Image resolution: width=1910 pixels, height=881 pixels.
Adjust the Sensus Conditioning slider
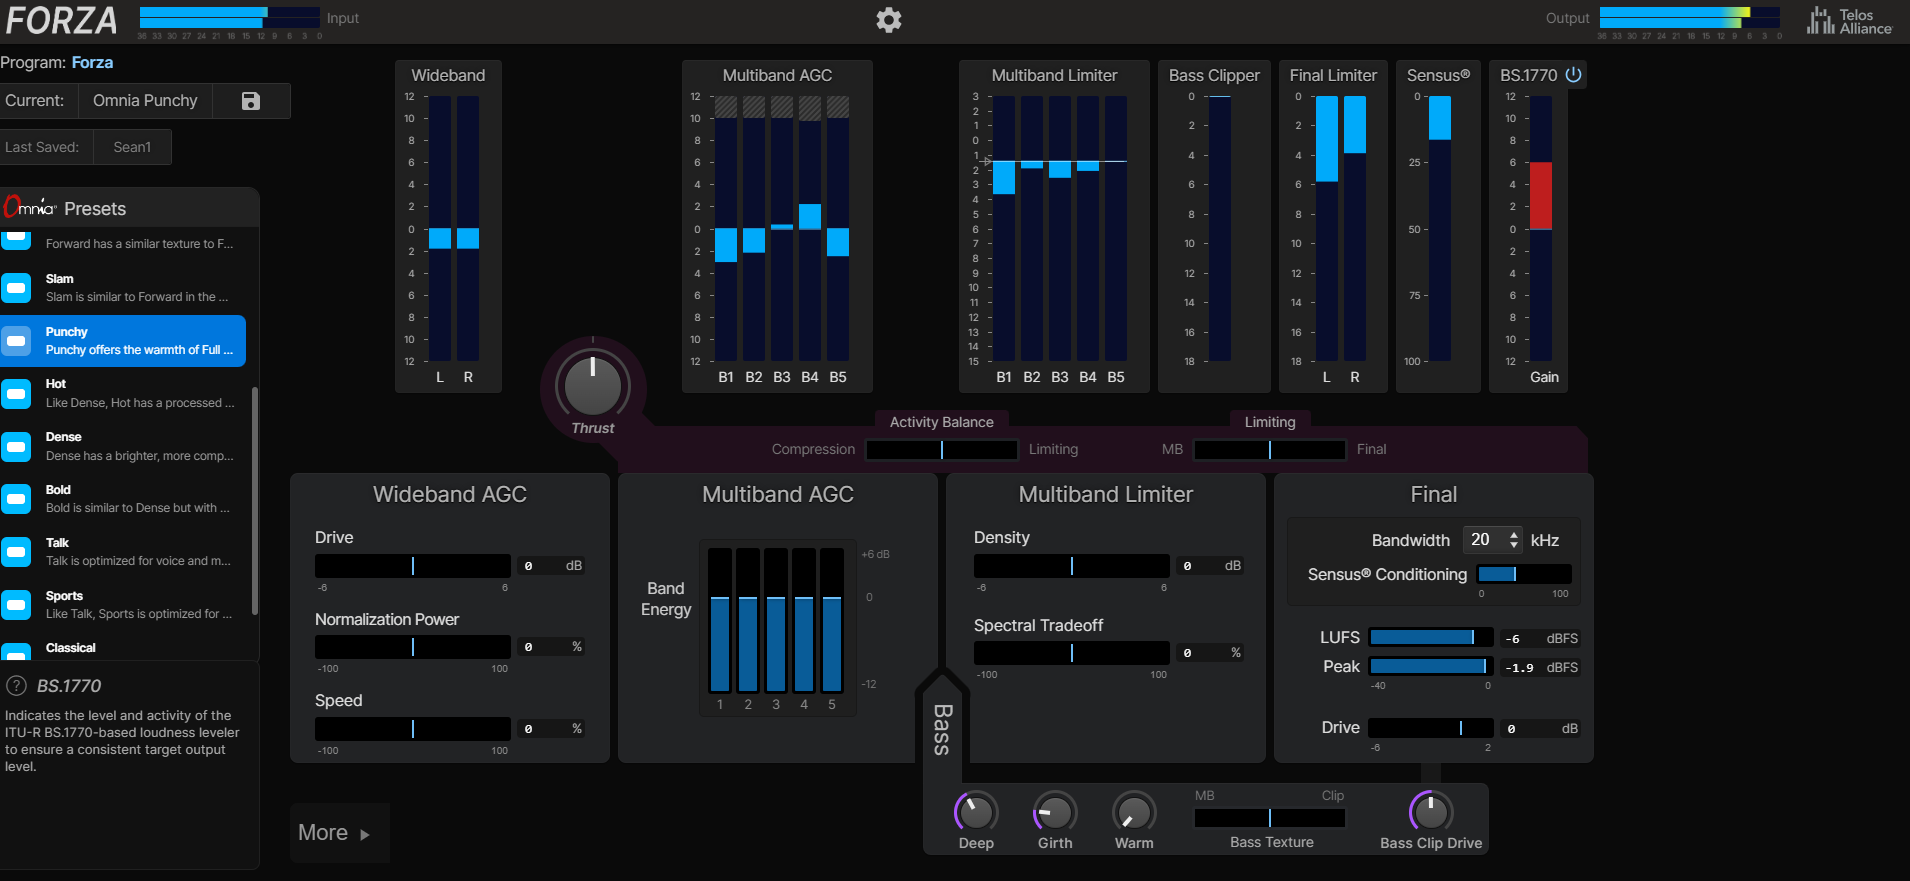pyautogui.click(x=1524, y=574)
